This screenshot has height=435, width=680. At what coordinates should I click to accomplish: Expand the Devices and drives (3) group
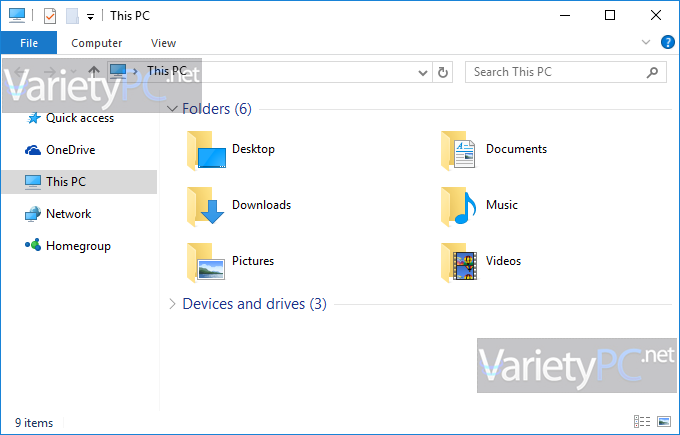pyautogui.click(x=172, y=304)
